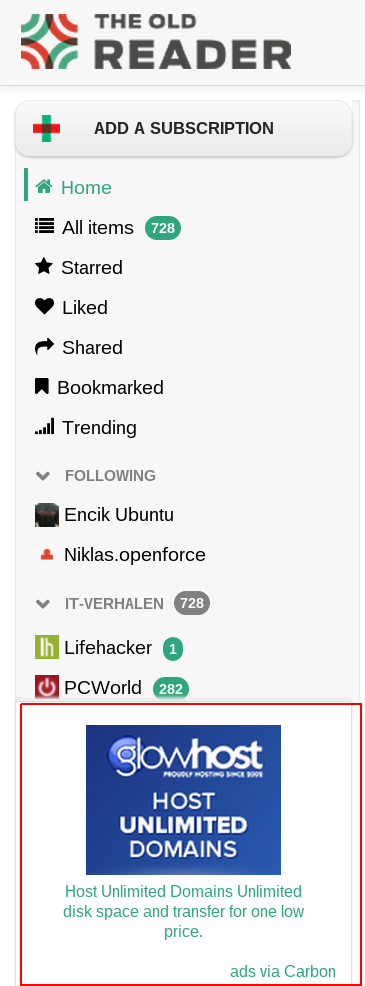Click the 728 unread badge on All items
This screenshot has height=986, width=365.
pyautogui.click(x=163, y=228)
